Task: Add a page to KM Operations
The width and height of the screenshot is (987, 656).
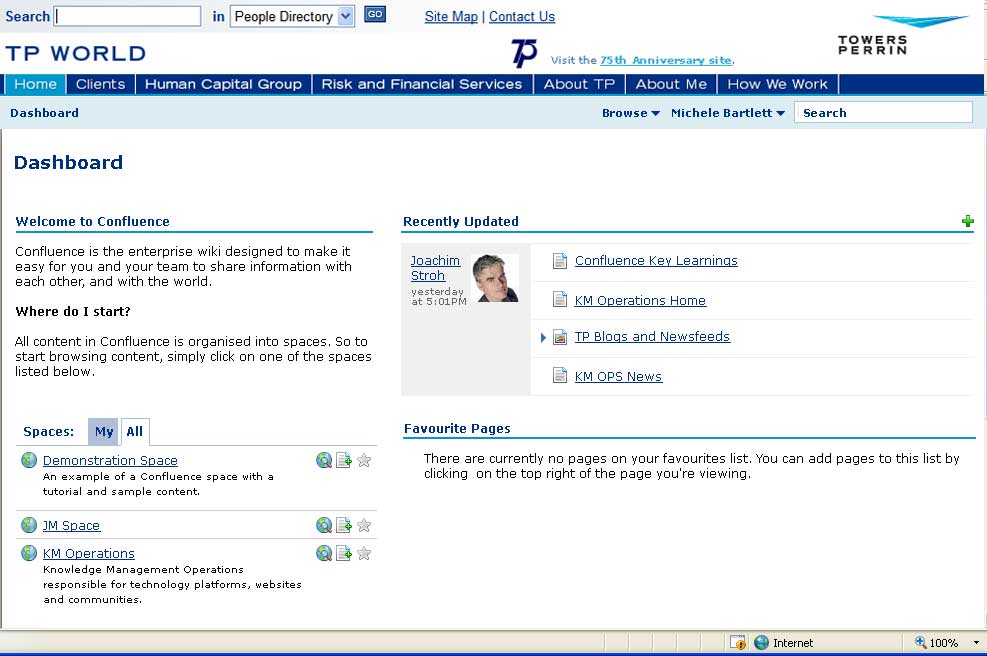Action: pyautogui.click(x=344, y=553)
